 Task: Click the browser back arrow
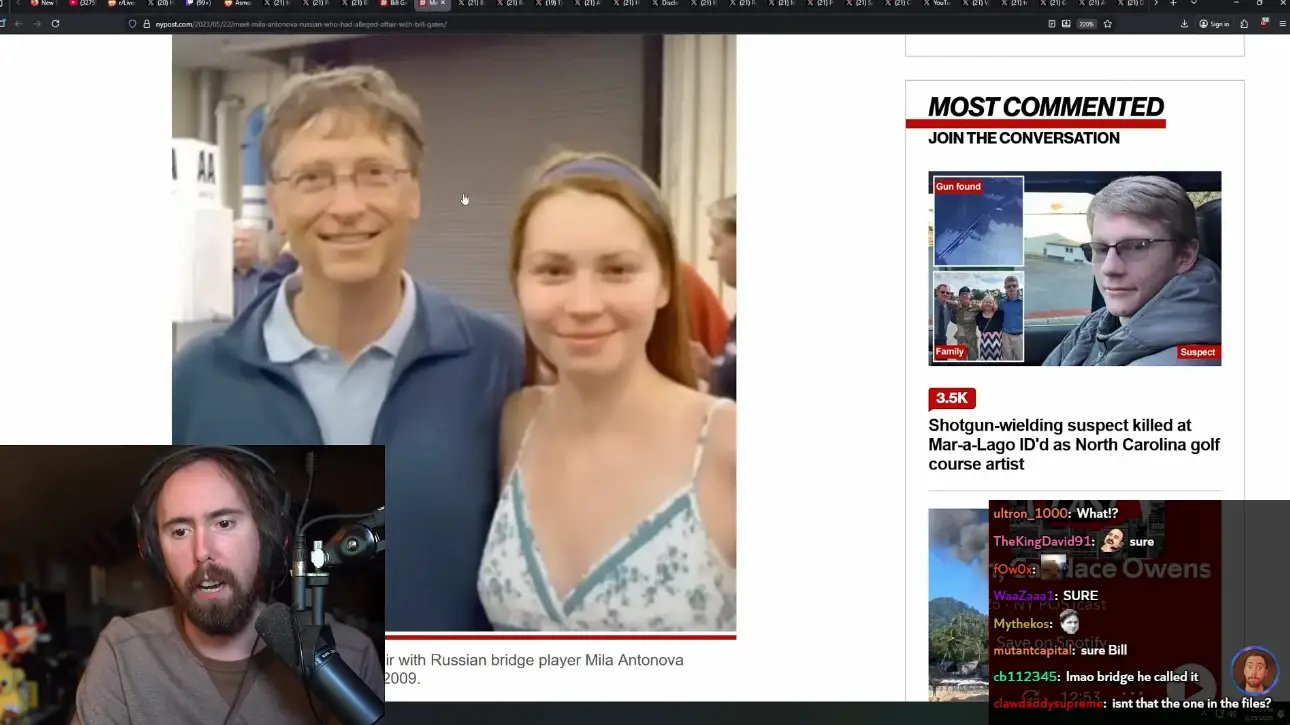point(17,24)
